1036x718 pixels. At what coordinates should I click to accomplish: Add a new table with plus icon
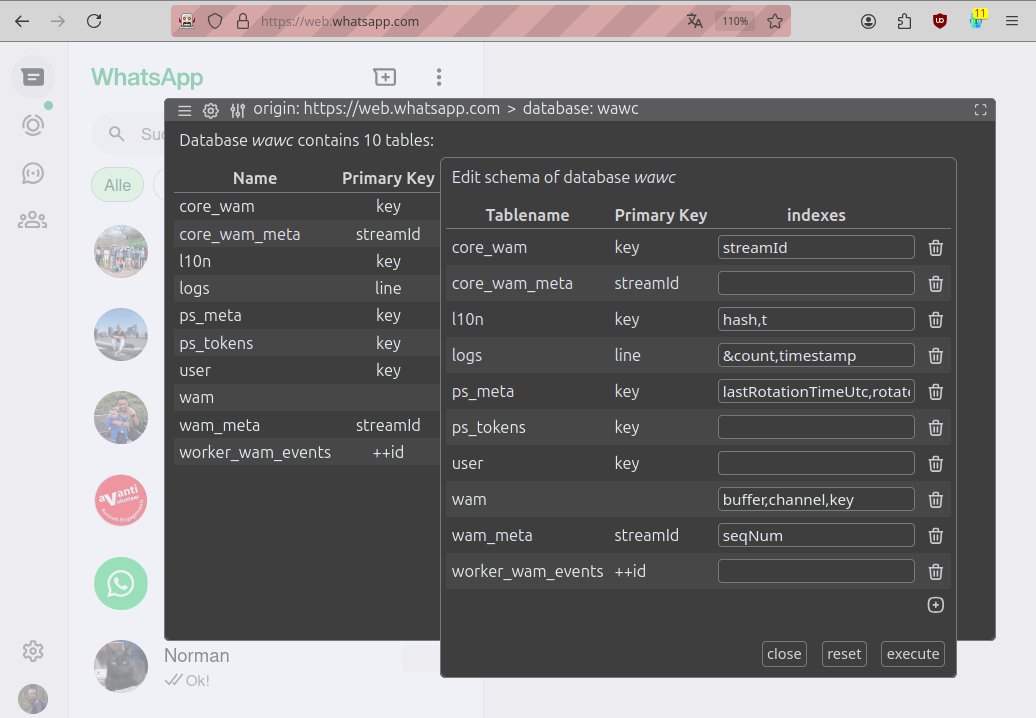click(936, 605)
